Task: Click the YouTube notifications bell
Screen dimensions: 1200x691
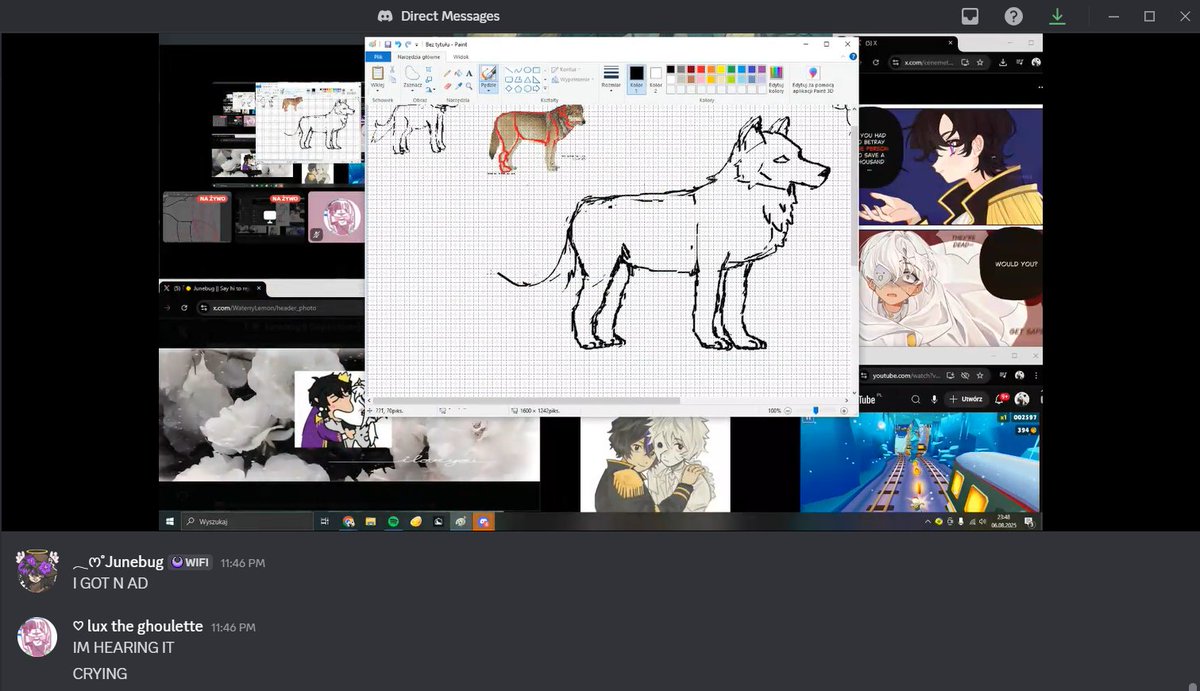Action: pos(998,399)
